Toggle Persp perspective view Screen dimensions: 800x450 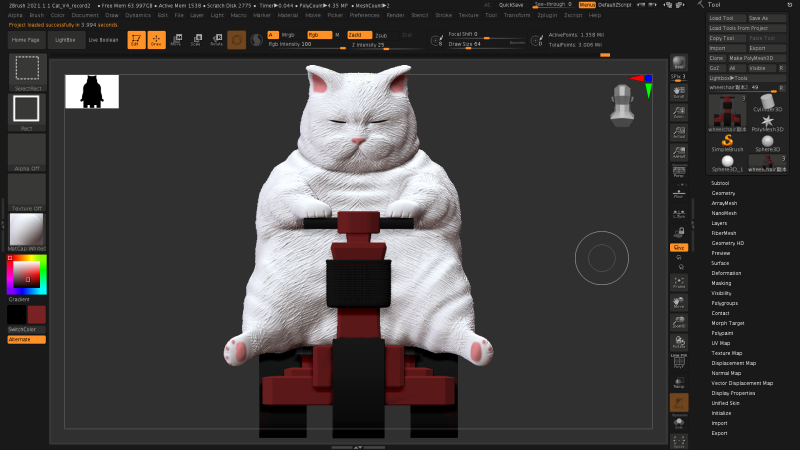tap(679, 173)
